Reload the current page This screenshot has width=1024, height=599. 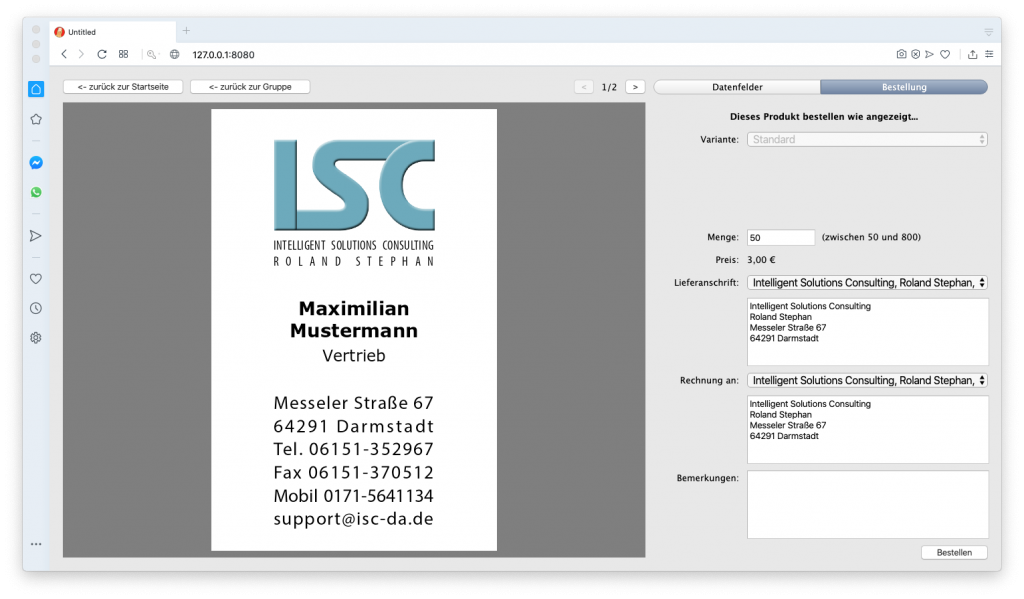click(x=102, y=54)
